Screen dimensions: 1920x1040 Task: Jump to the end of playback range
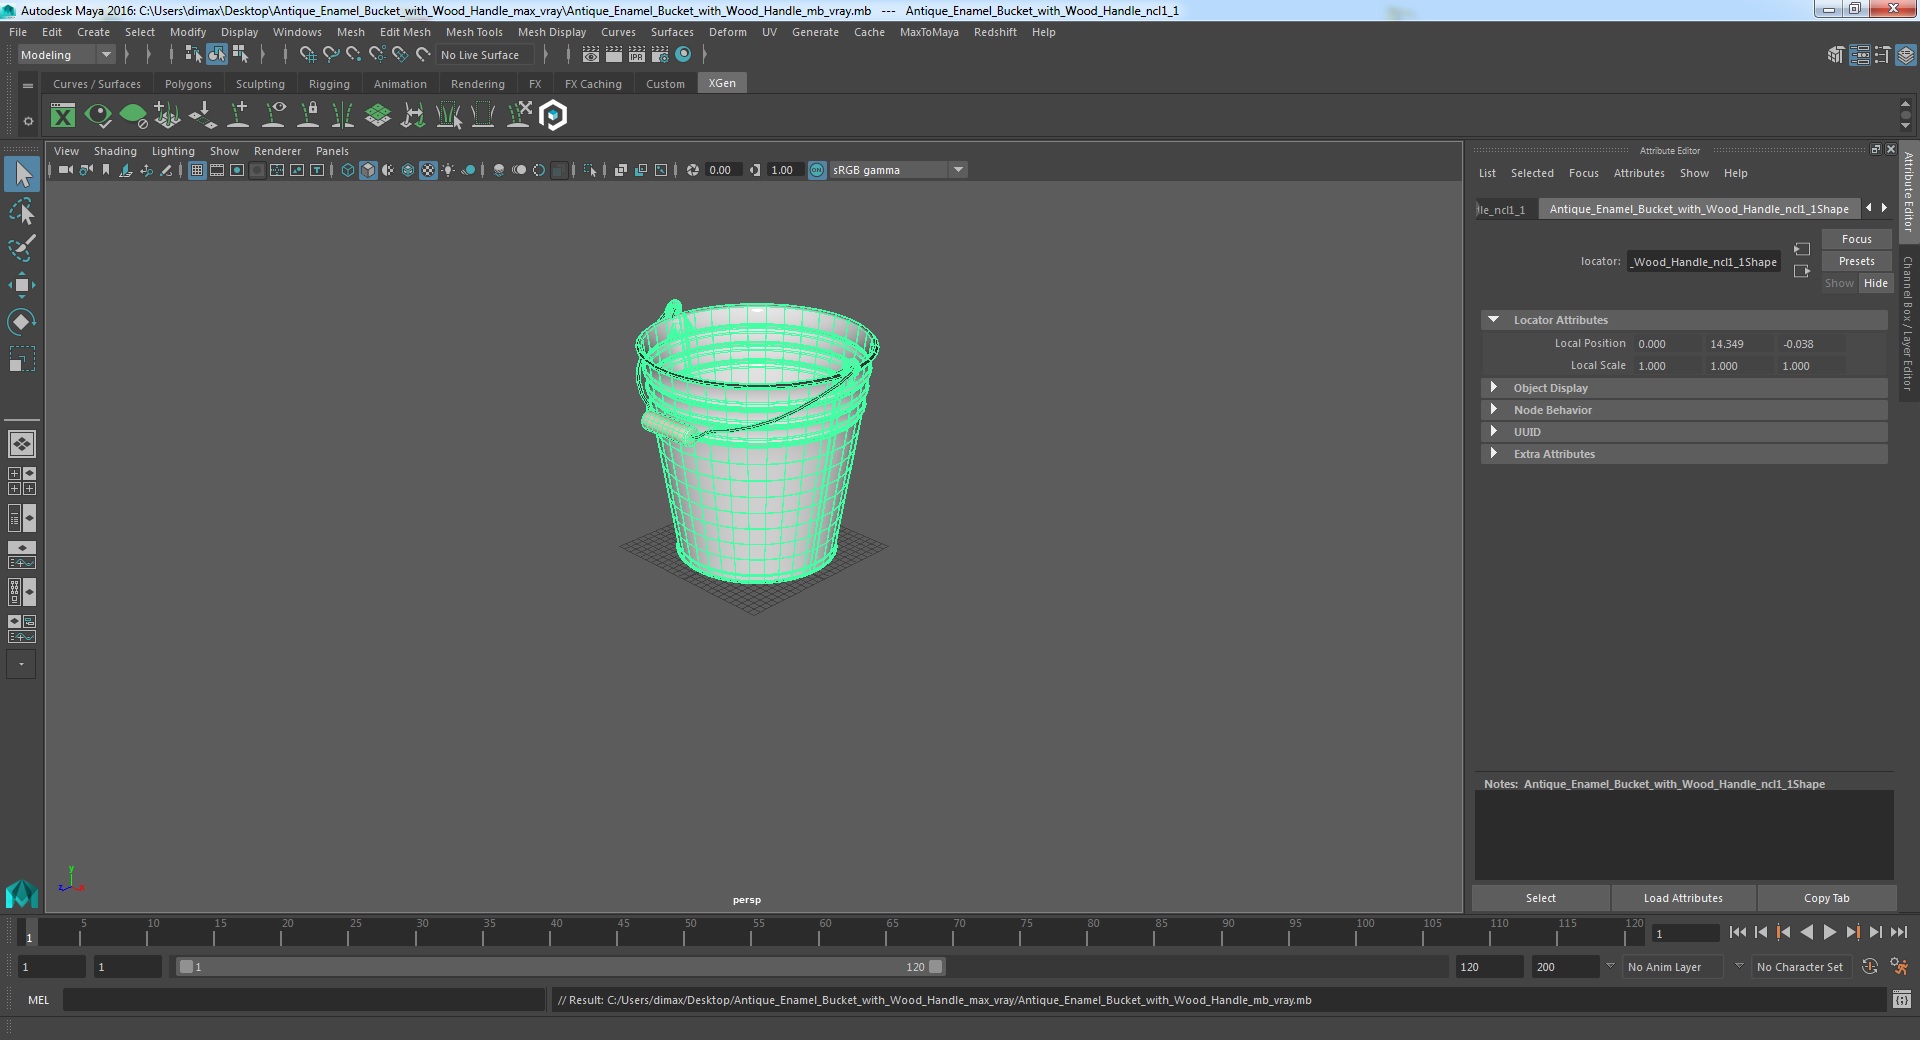(x=1898, y=932)
